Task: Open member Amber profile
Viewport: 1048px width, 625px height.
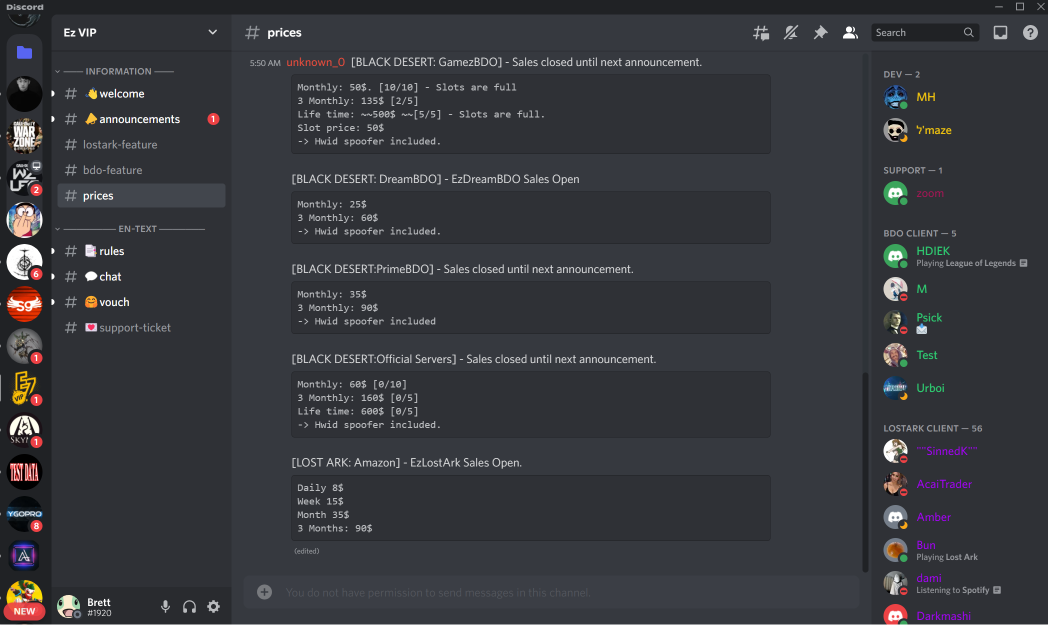Action: coord(957,517)
